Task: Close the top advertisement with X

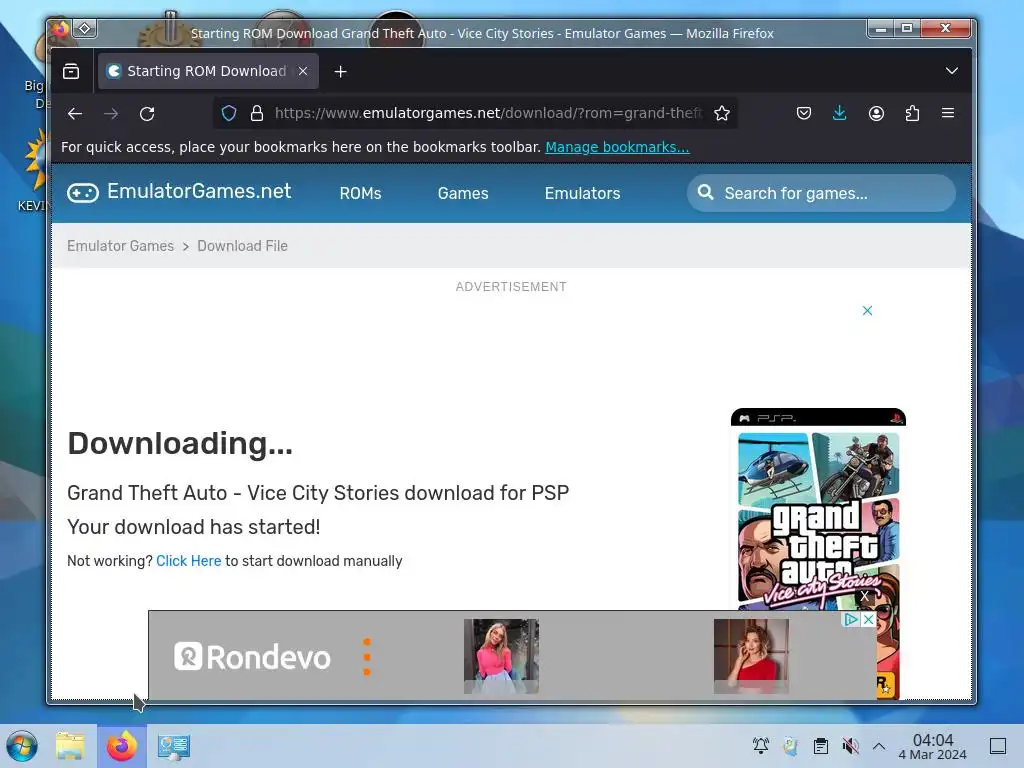Action: [867, 311]
